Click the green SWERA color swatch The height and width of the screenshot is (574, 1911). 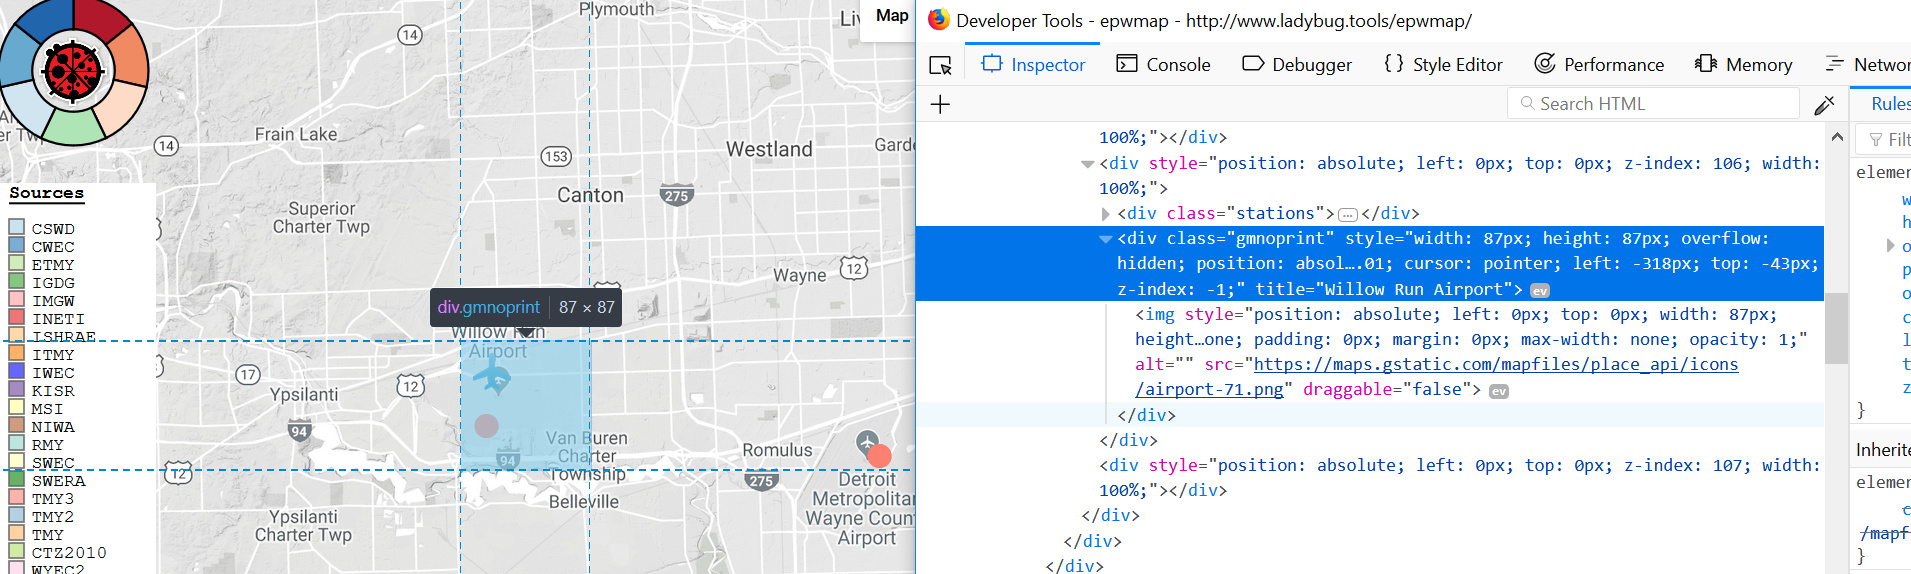tap(17, 480)
